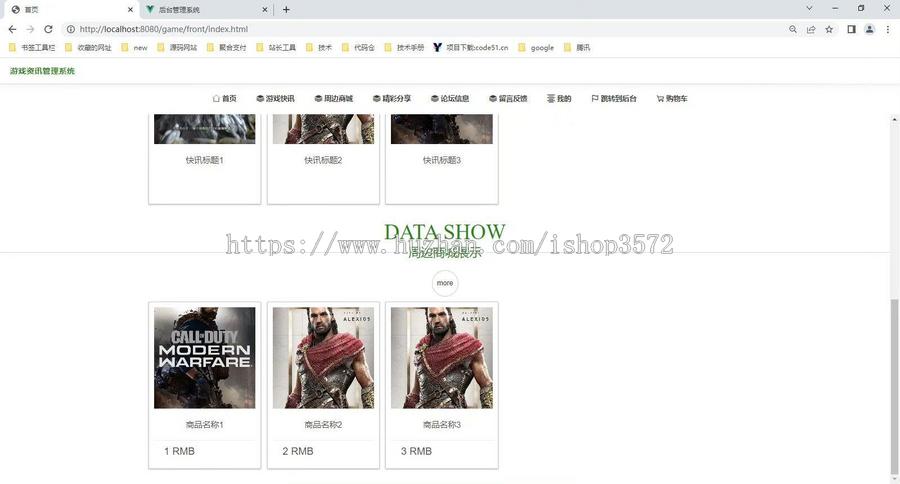Expand the tab search chevron
The image size is (900, 484).
[809, 9]
